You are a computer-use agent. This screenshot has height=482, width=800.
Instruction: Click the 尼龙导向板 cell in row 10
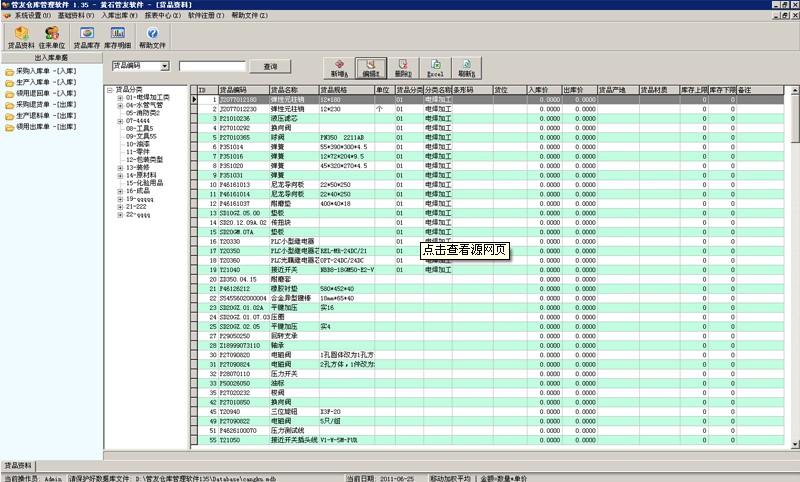[294, 185]
